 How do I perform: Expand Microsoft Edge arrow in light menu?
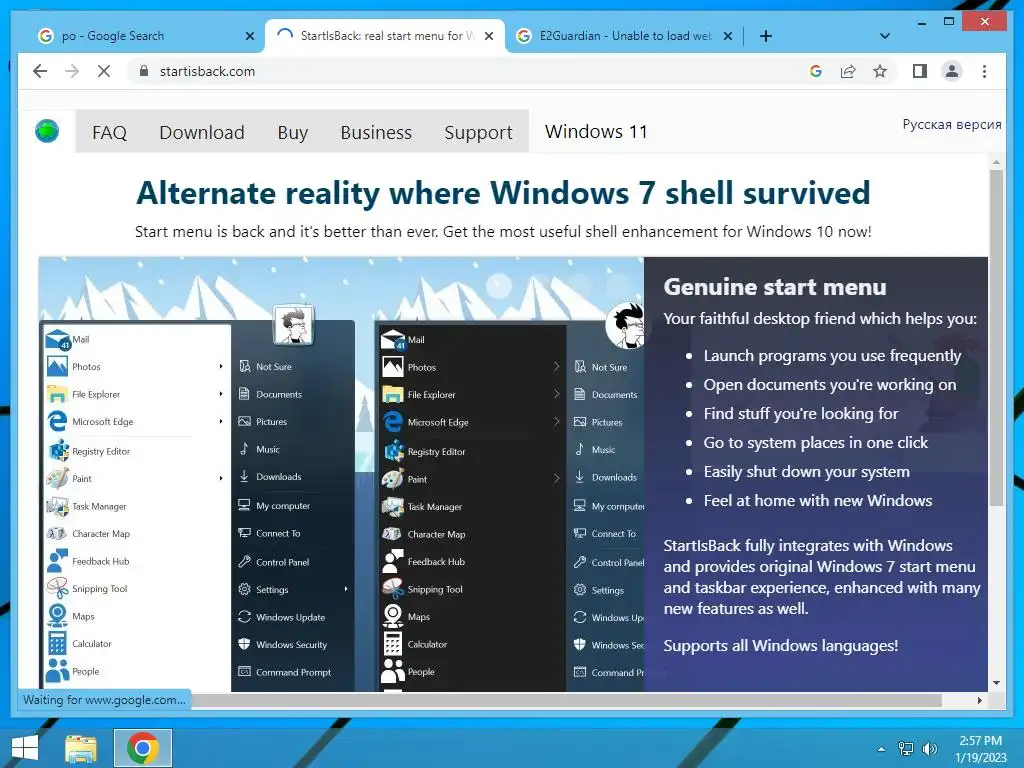(221, 421)
